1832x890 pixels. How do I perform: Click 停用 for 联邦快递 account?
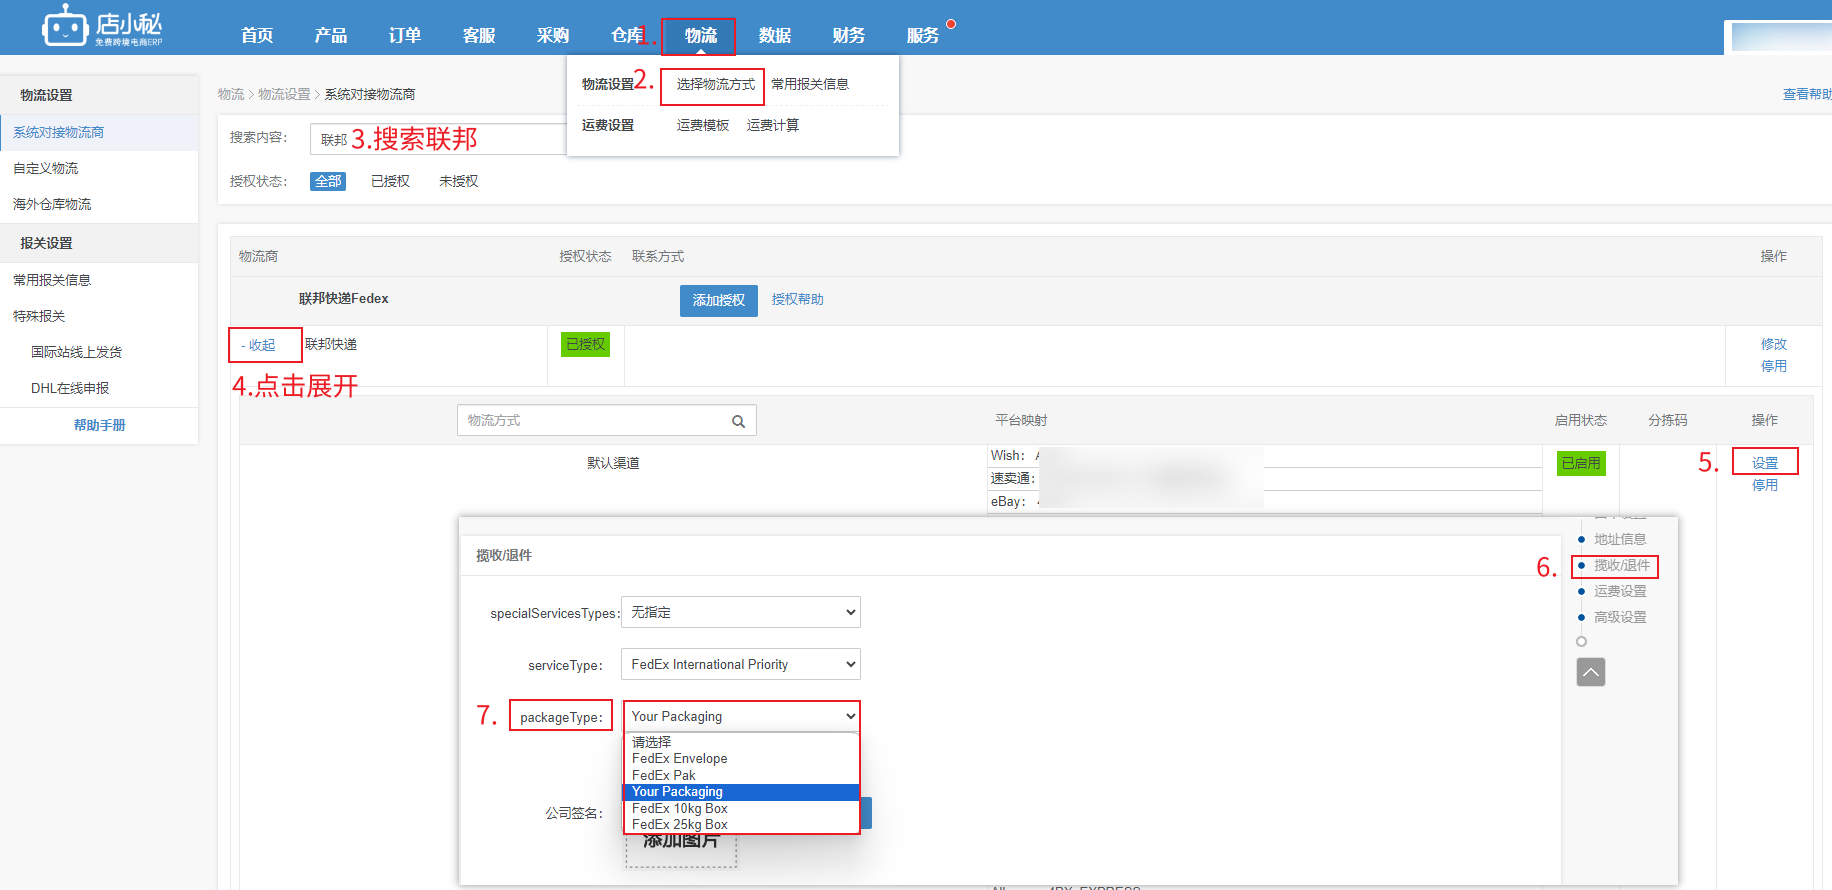tap(1774, 366)
